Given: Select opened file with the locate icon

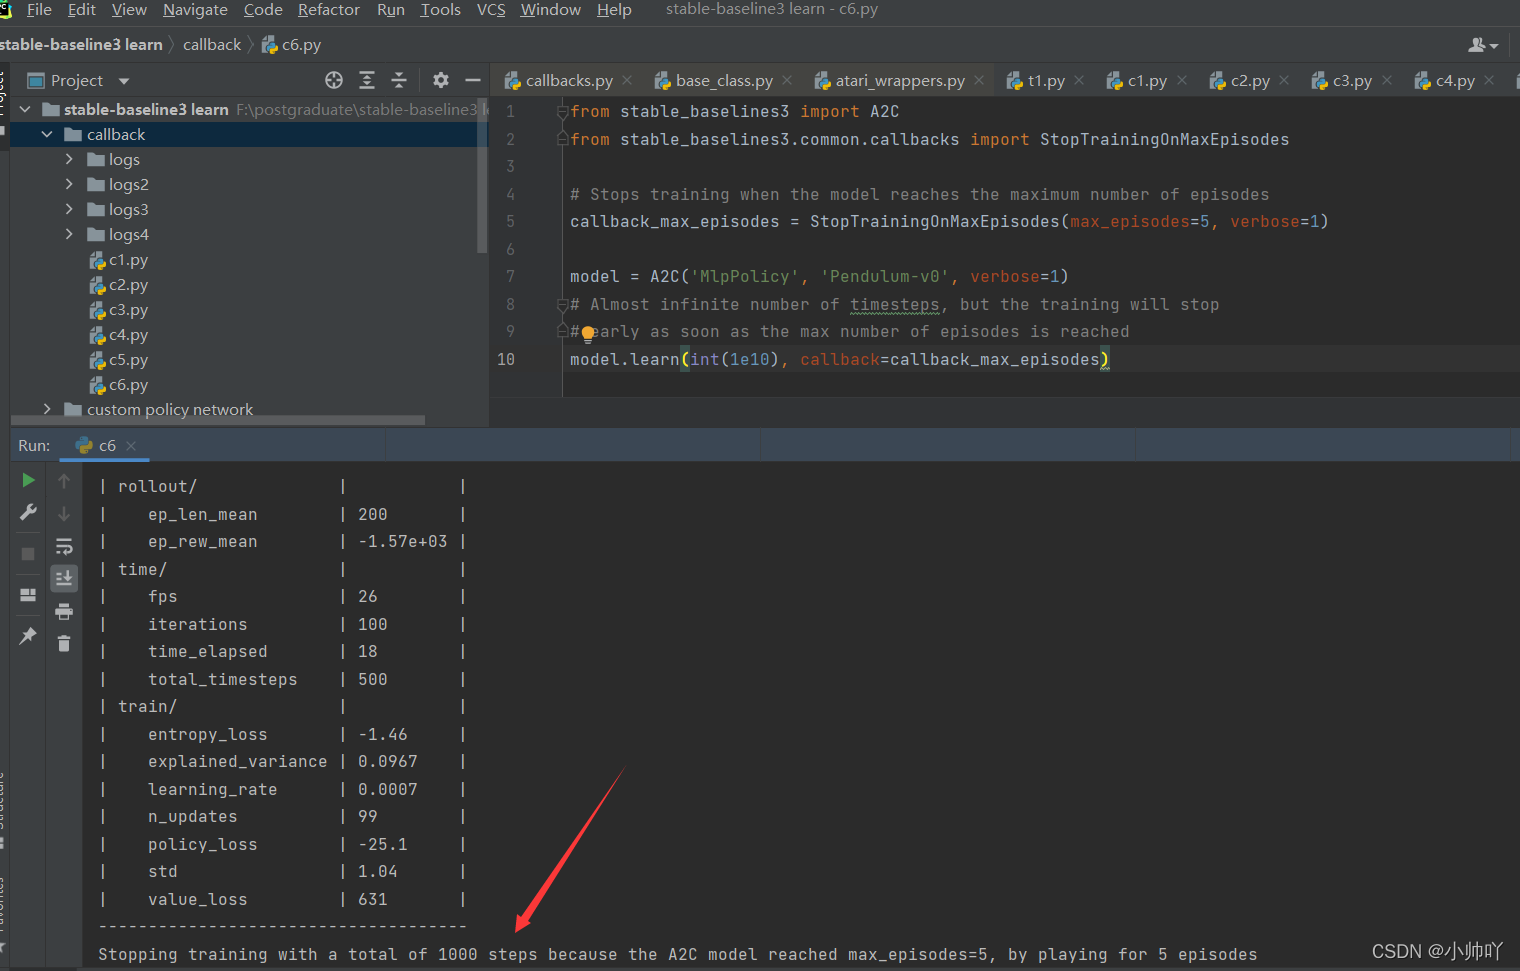Looking at the screenshot, I should point(332,80).
